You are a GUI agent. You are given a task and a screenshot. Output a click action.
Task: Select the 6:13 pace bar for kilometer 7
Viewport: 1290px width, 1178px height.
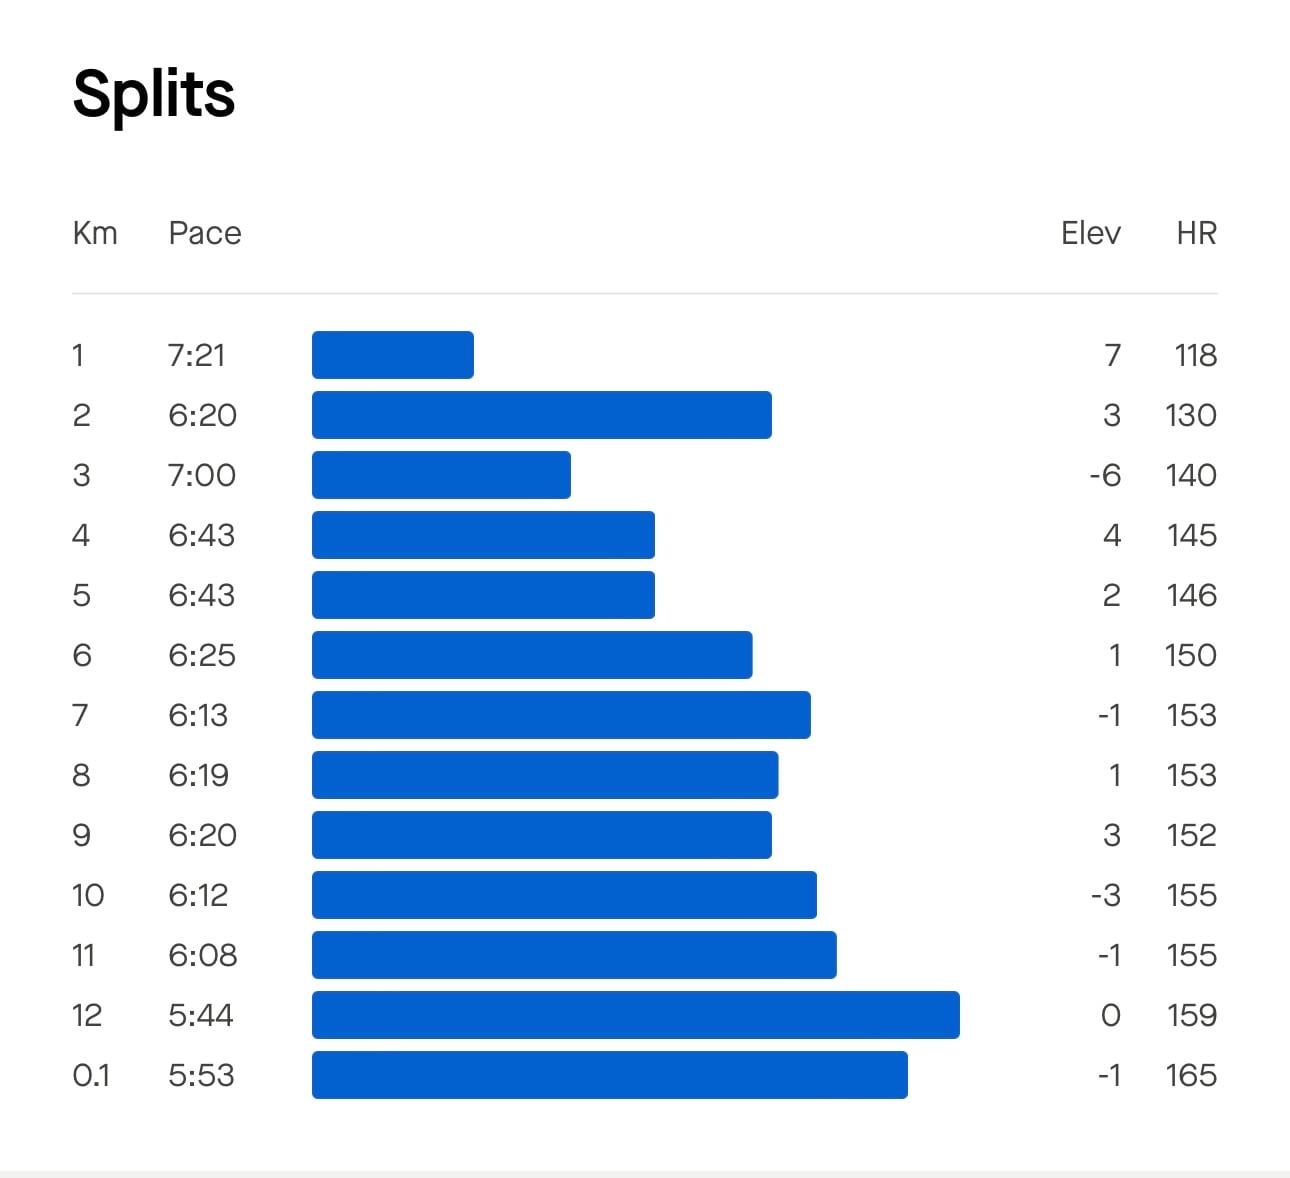tap(561, 715)
